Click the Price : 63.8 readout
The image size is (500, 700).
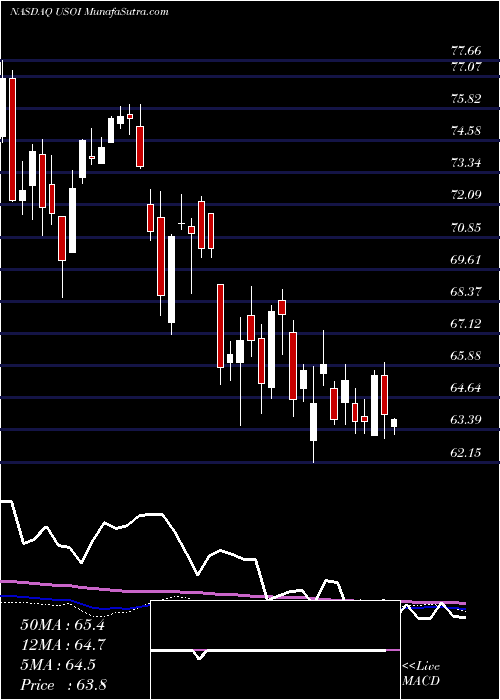pos(63,685)
